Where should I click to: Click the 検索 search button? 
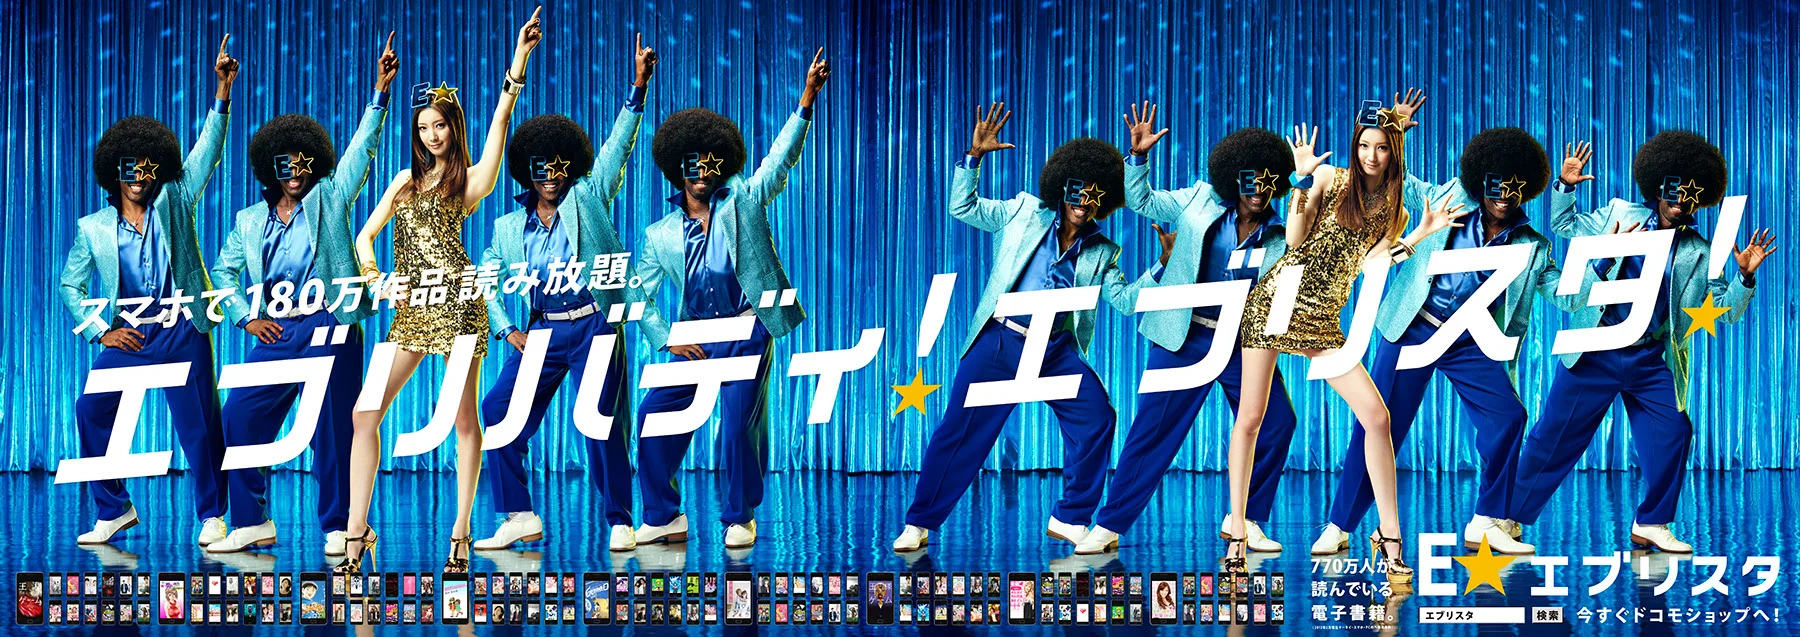click(x=1547, y=615)
